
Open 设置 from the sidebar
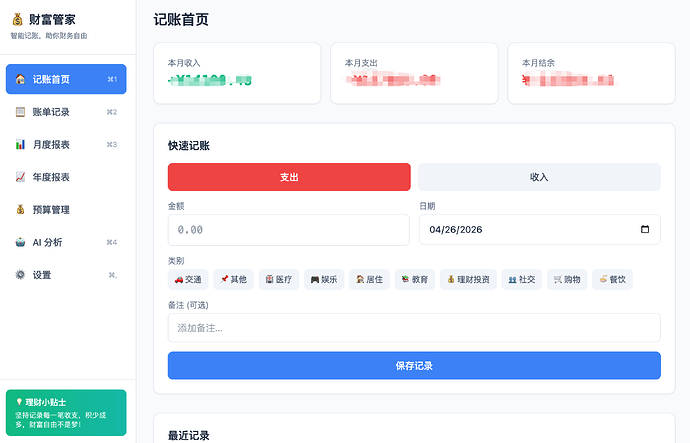[x=66, y=275]
